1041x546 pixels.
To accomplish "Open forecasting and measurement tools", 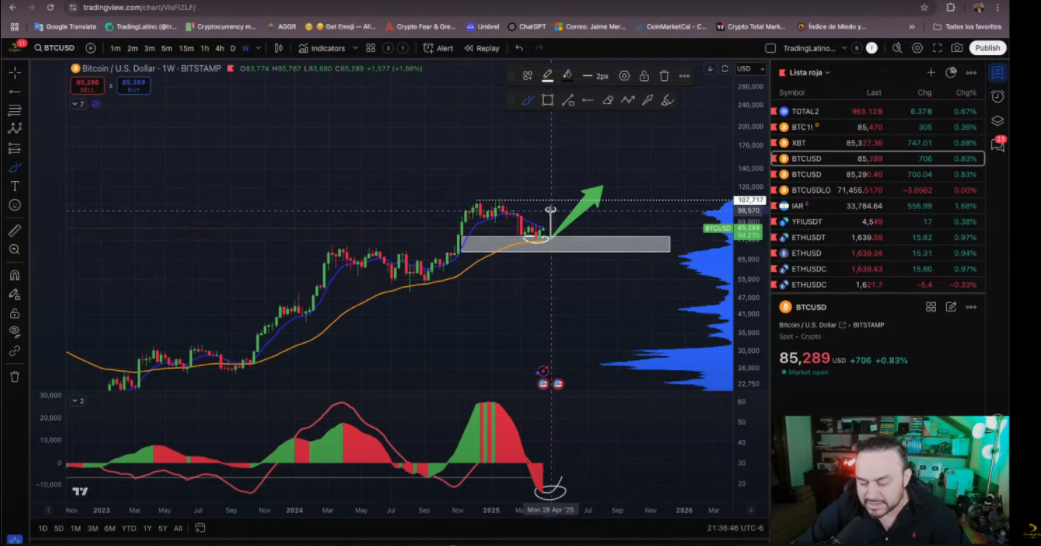I will click(15, 148).
